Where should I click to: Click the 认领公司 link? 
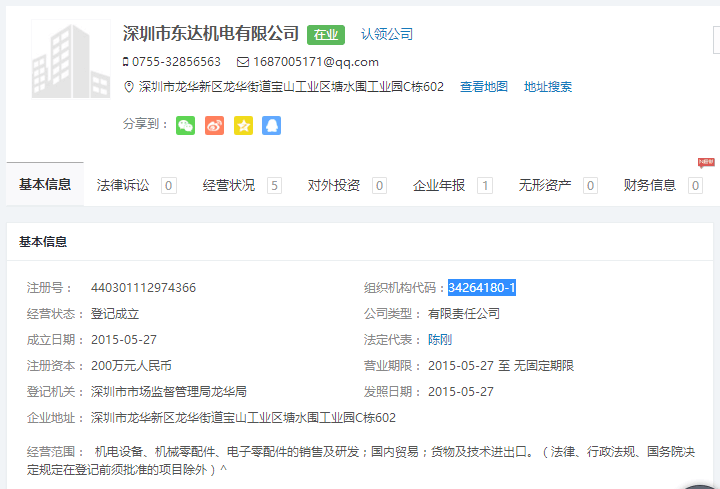[387, 34]
